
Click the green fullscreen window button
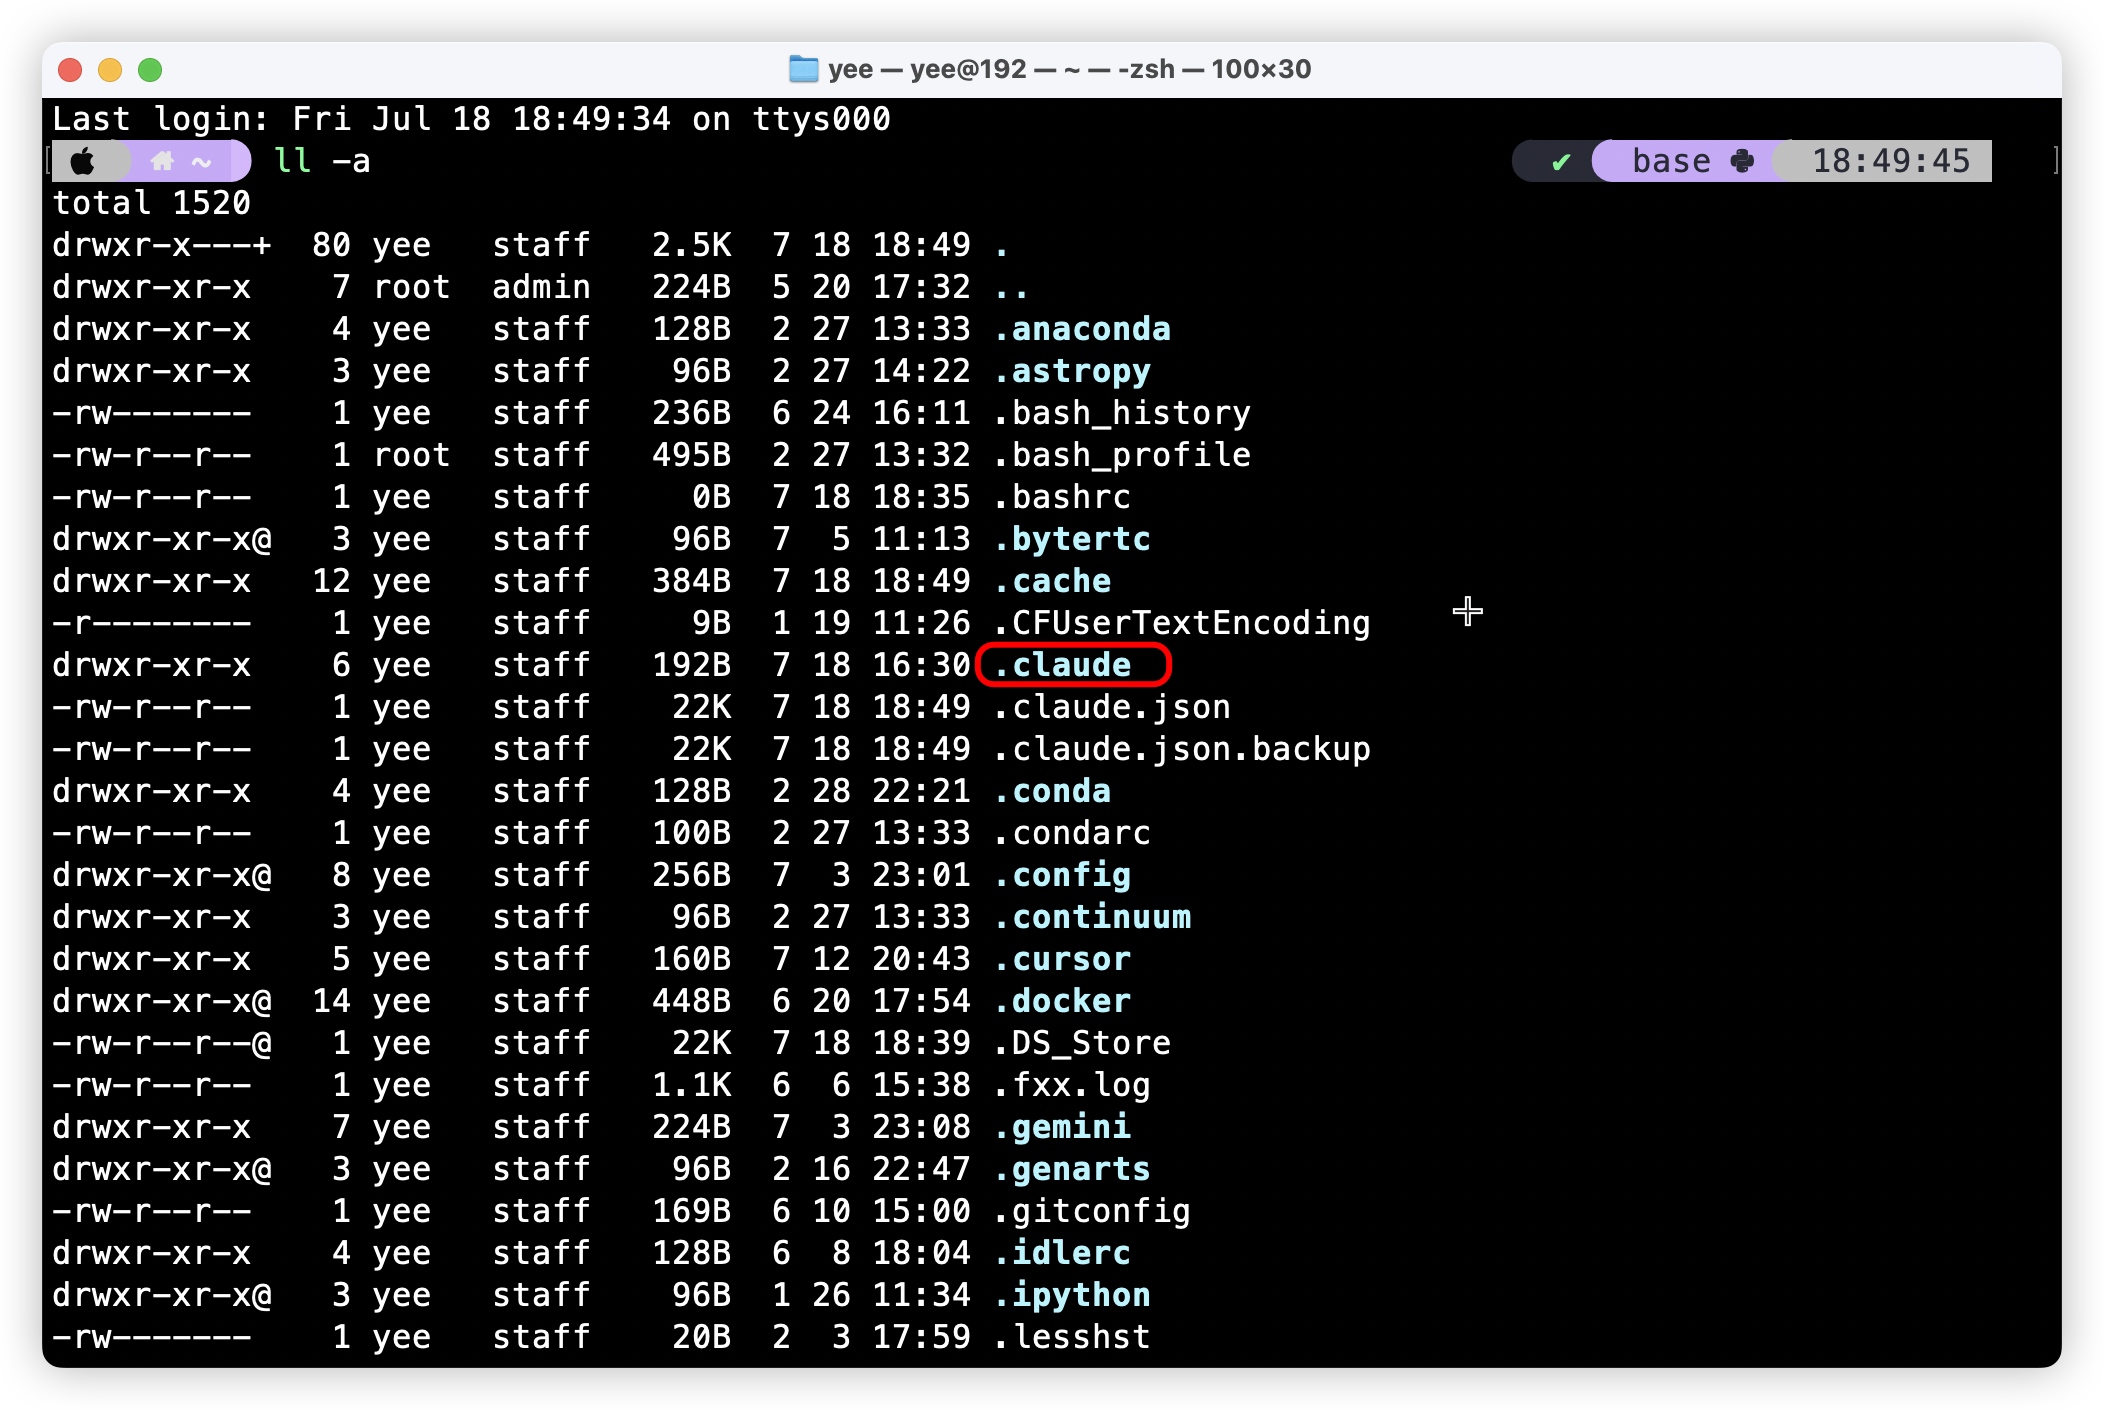(150, 70)
